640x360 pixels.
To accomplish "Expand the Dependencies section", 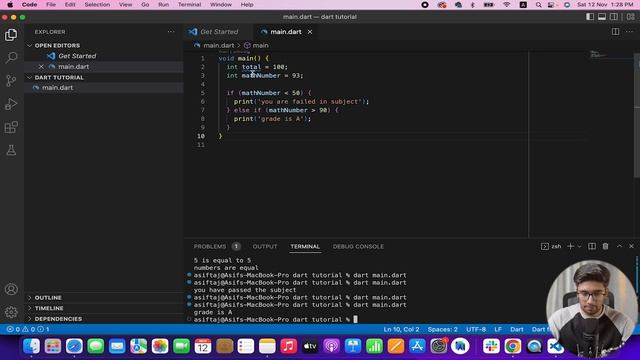I will point(58,319).
